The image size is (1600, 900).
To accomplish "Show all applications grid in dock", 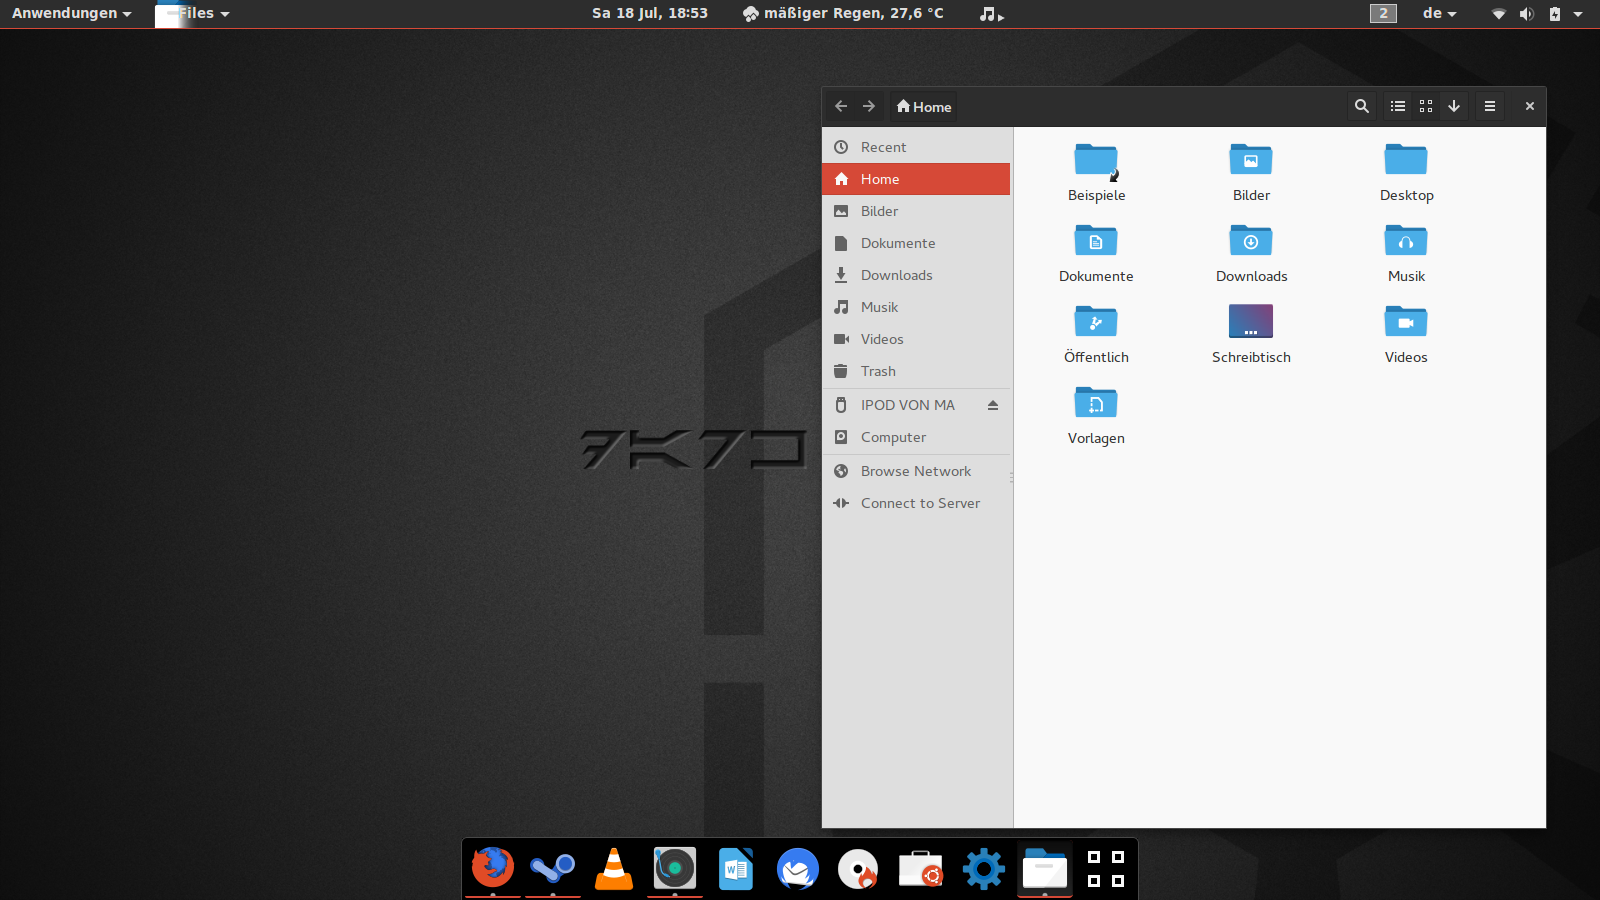I will coord(1106,869).
